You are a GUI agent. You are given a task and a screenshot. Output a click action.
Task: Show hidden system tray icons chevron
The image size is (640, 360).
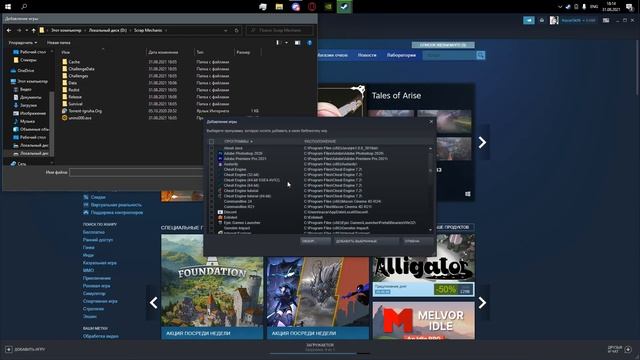click(x=560, y=7)
